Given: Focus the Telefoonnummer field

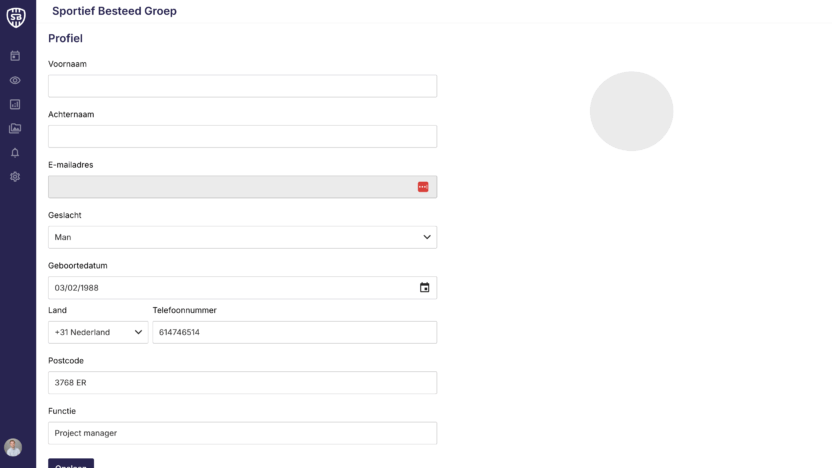Looking at the screenshot, I should tap(294, 332).
